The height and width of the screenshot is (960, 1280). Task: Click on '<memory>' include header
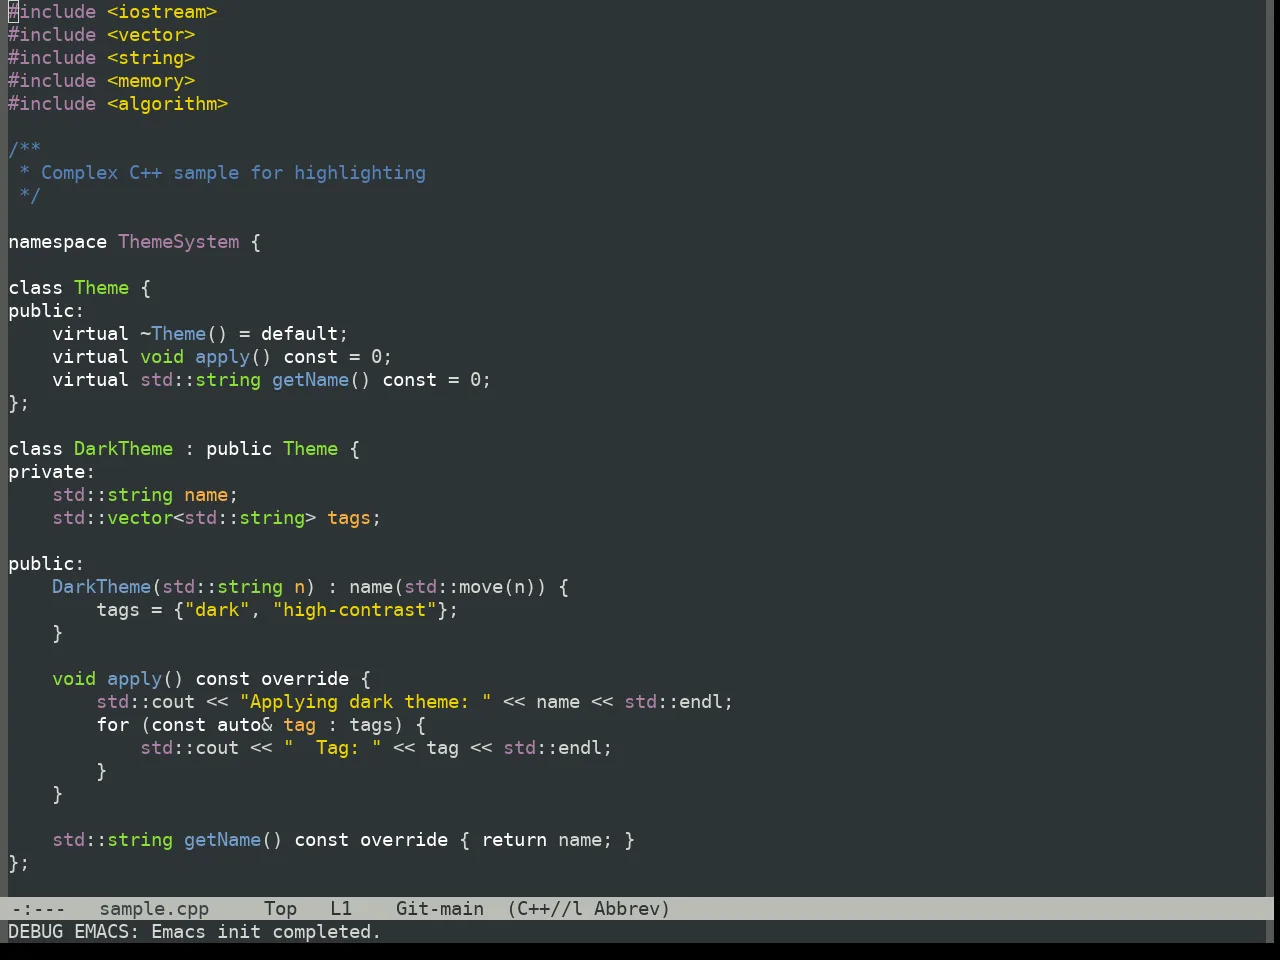tap(151, 81)
